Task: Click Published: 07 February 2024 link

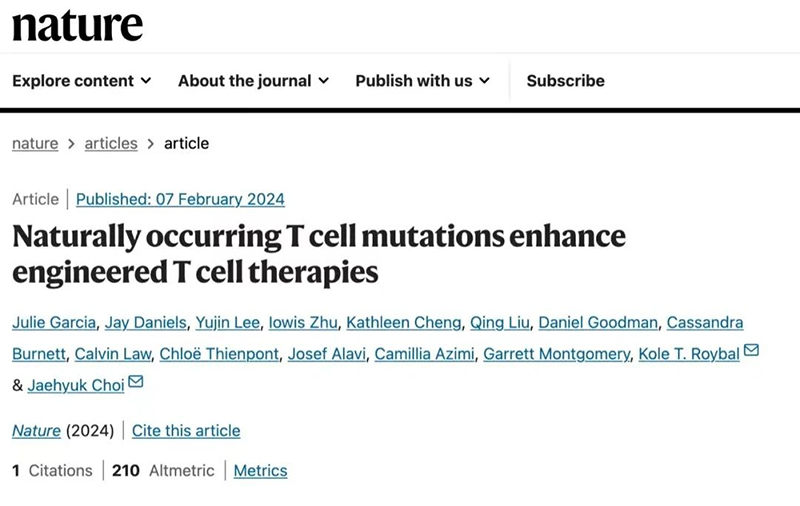Action: pos(180,199)
